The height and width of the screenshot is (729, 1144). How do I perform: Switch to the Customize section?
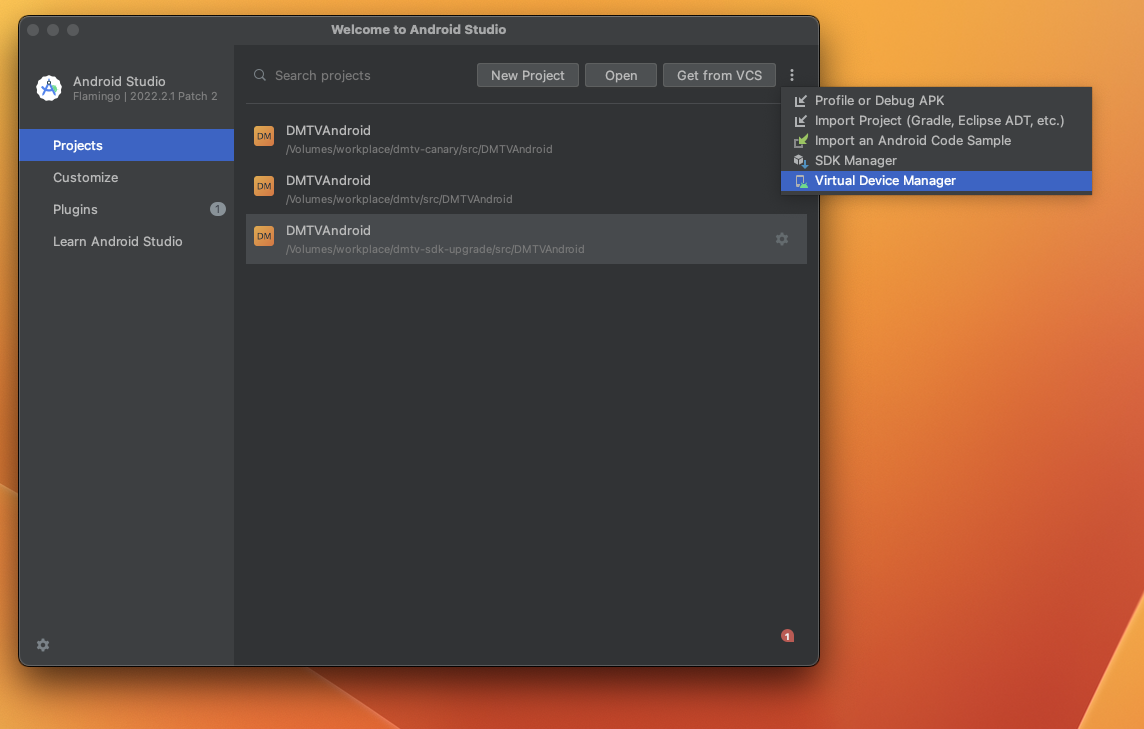(85, 177)
